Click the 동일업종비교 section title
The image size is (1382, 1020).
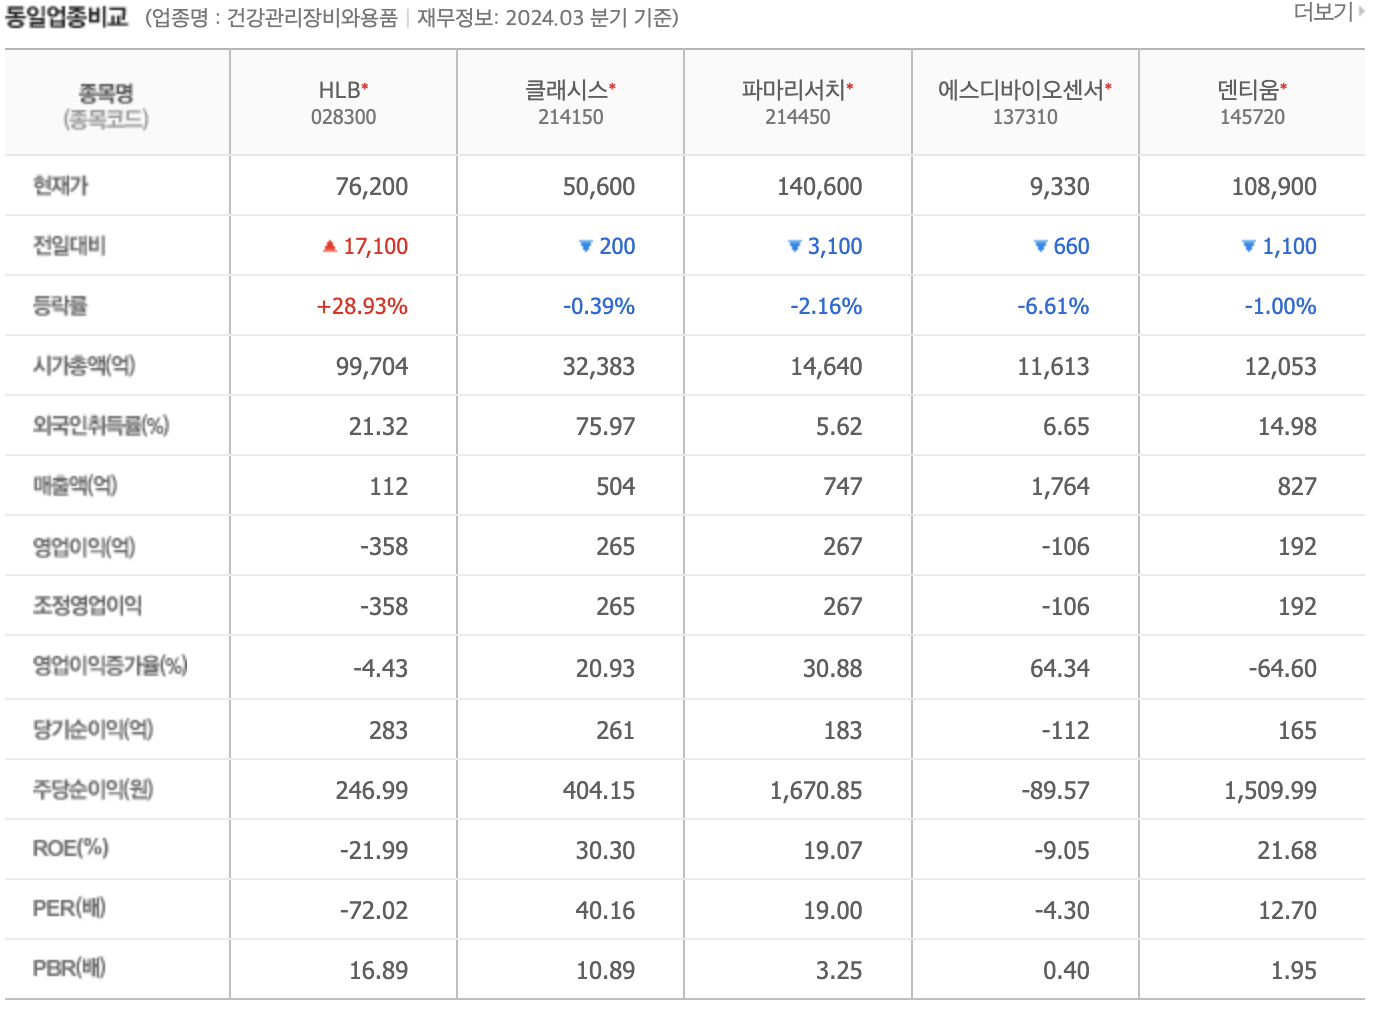tap(67, 17)
